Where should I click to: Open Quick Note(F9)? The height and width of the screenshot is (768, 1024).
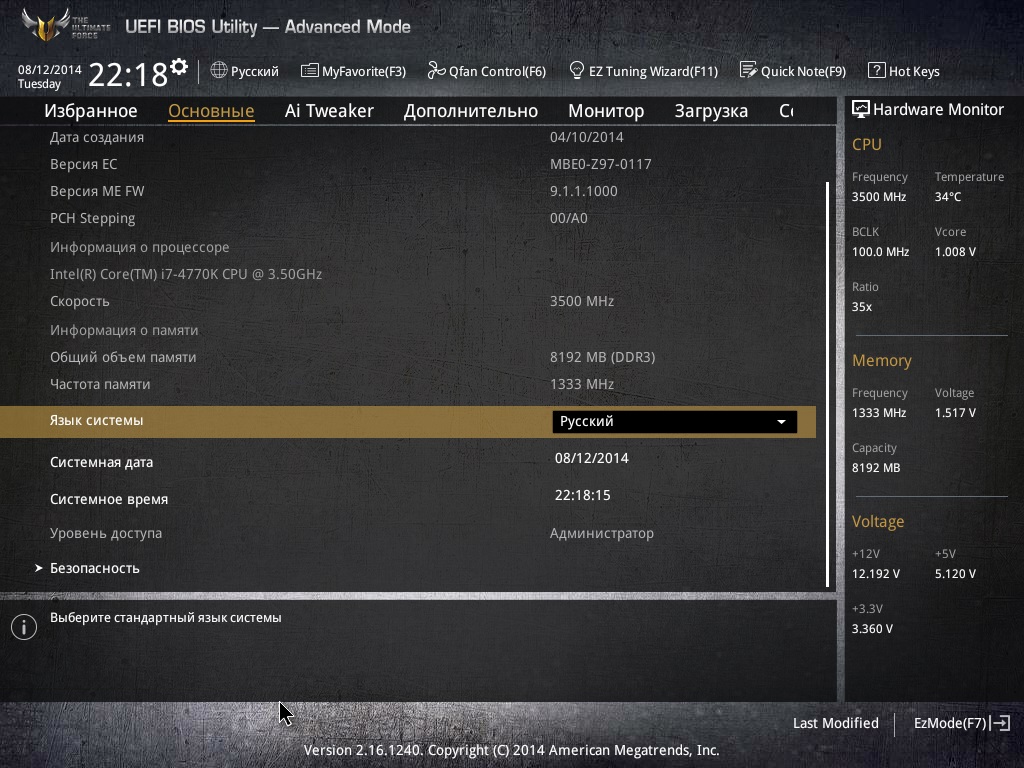pyautogui.click(x=793, y=71)
